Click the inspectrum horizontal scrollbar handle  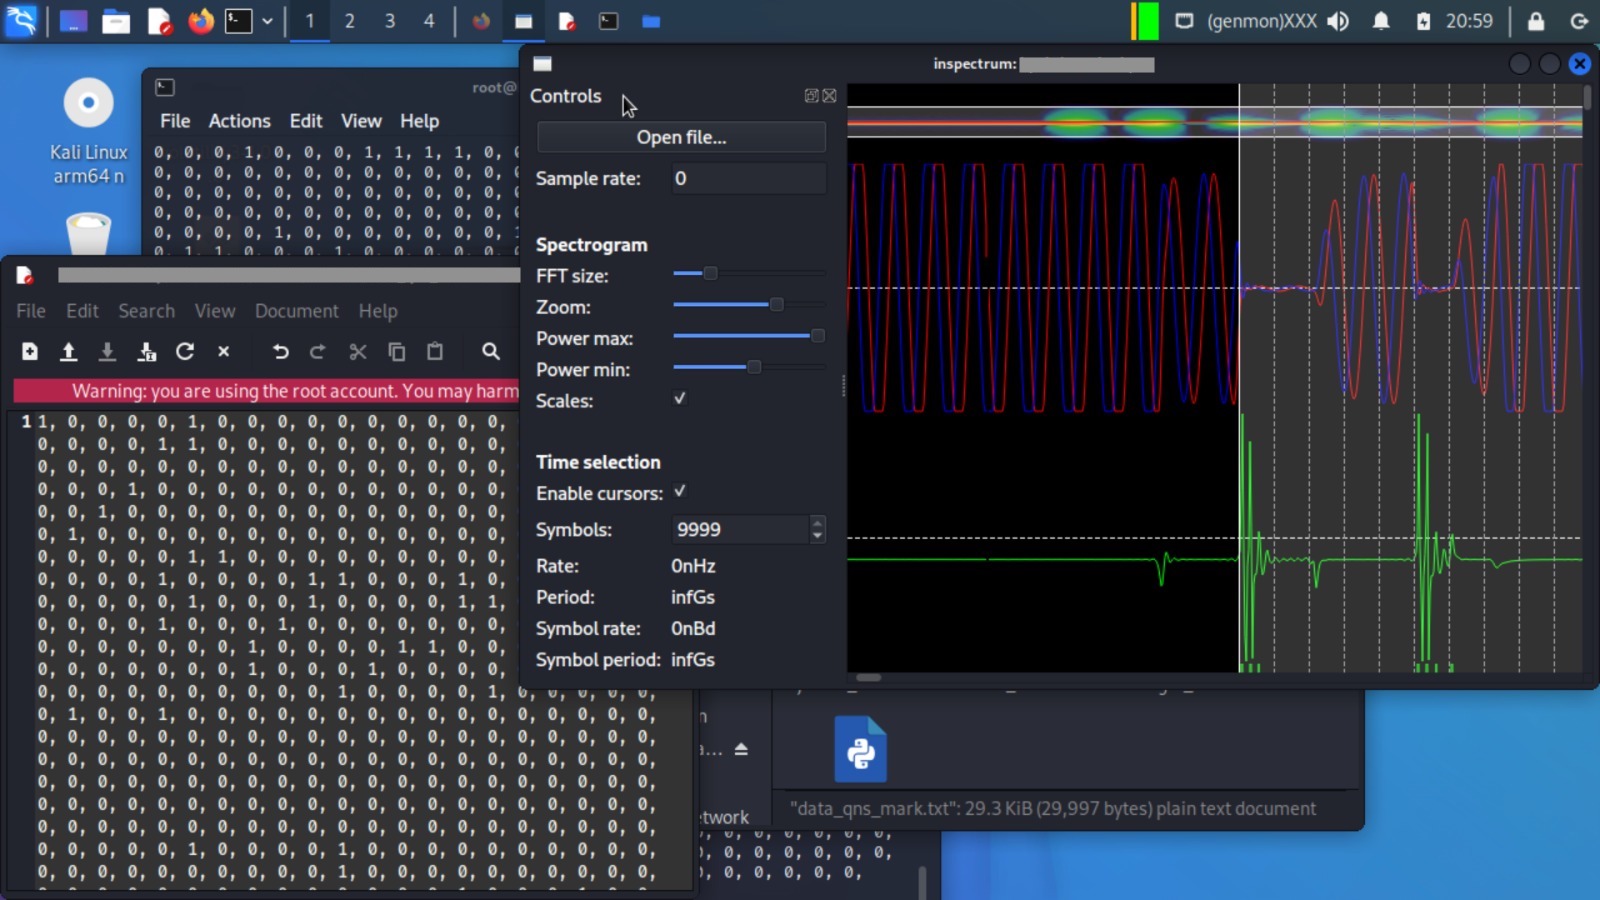click(x=869, y=678)
